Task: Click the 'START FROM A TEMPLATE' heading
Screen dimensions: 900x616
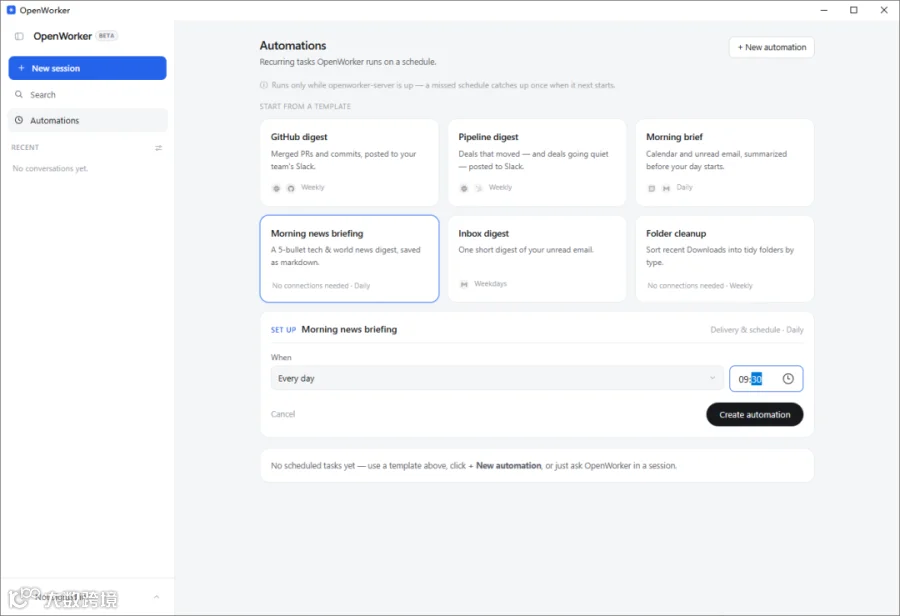Action: (x=305, y=106)
